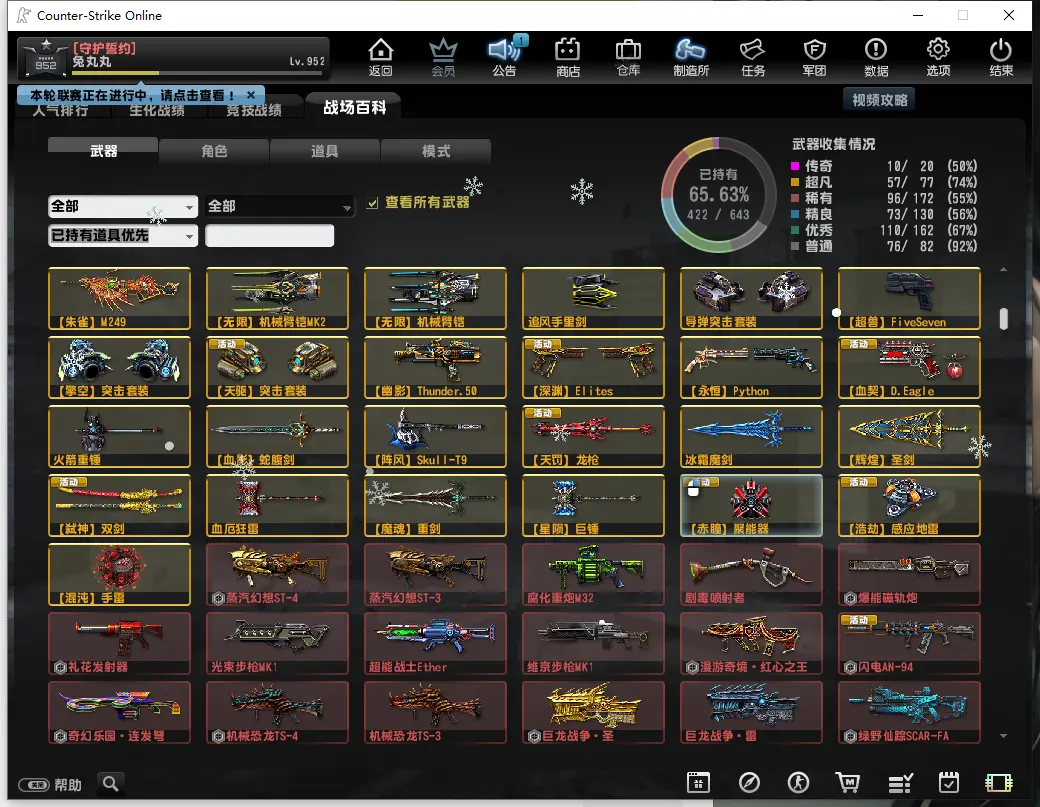Select the 竞技战绩 tab
This screenshot has width=1040, height=807.
point(254,110)
